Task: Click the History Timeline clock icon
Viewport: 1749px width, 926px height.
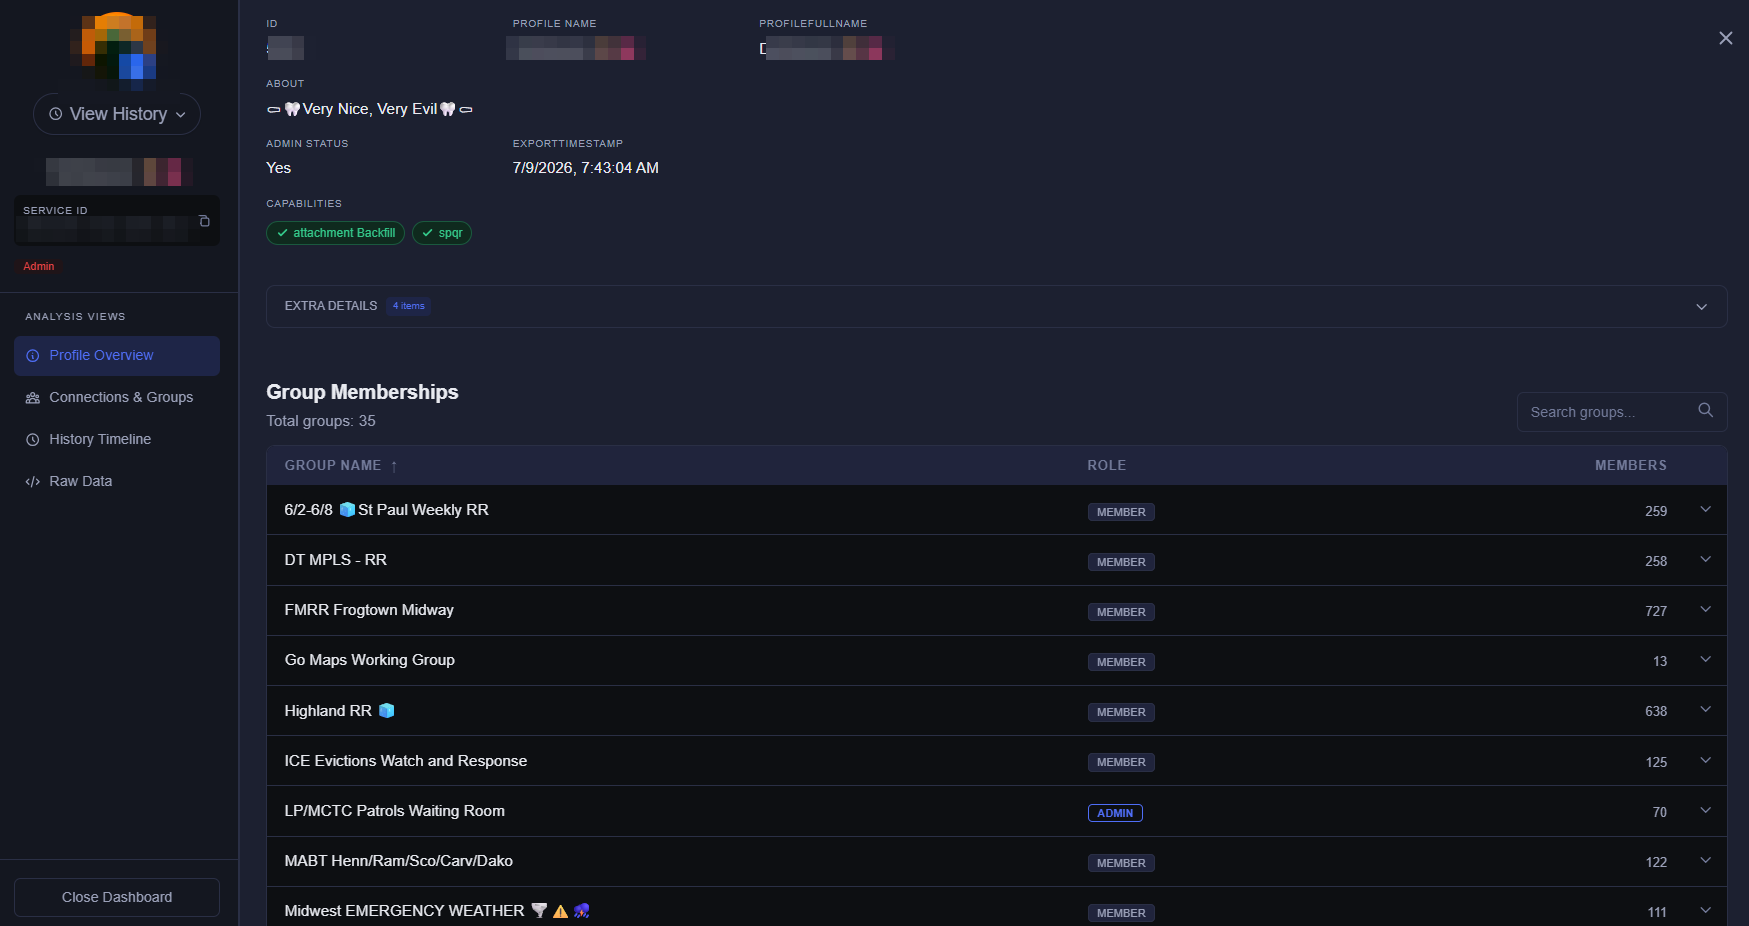Action: coord(33,440)
